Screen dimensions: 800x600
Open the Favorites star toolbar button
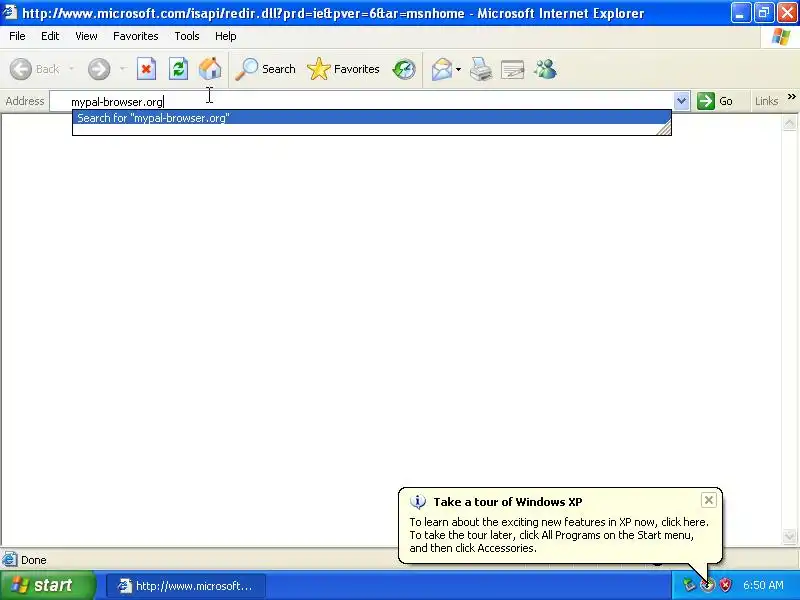343,69
